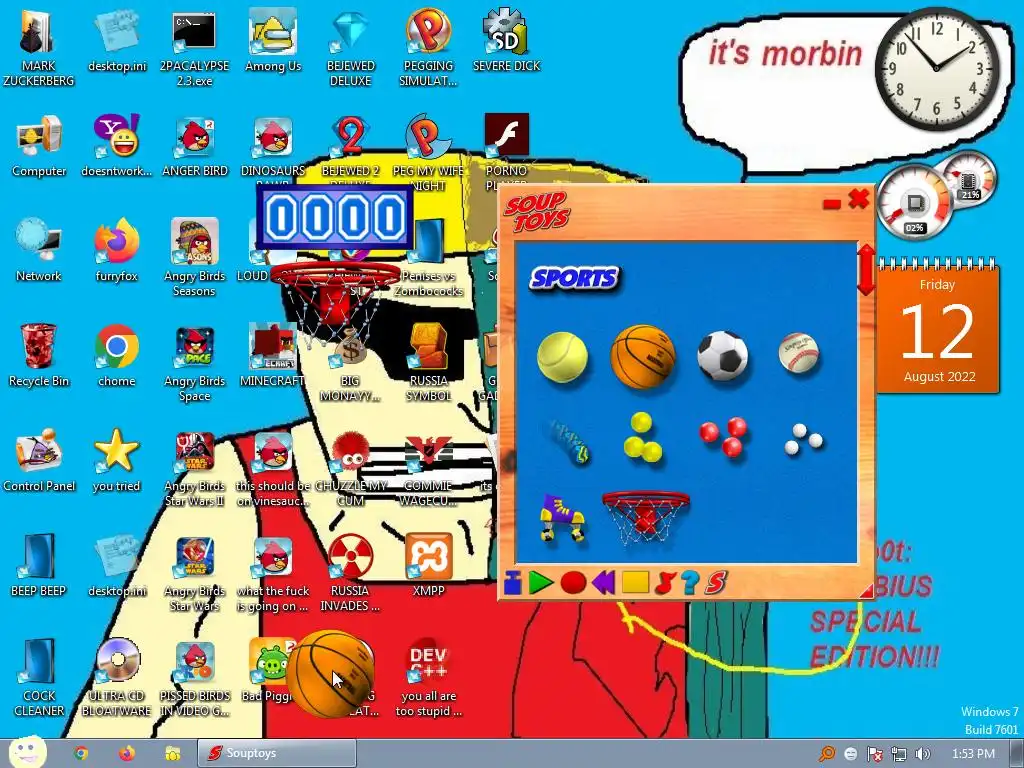
Task: Open help with the blue question mark
Action: pyautogui.click(x=690, y=583)
